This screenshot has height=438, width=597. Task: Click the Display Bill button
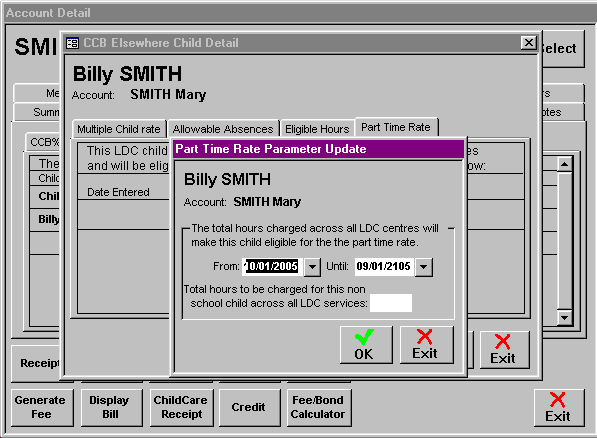110,407
